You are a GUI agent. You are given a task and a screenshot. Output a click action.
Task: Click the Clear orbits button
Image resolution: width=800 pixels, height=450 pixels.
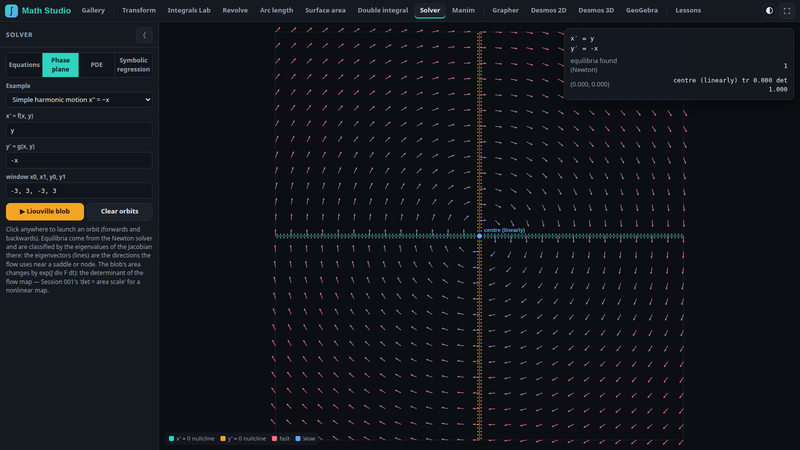click(119, 212)
